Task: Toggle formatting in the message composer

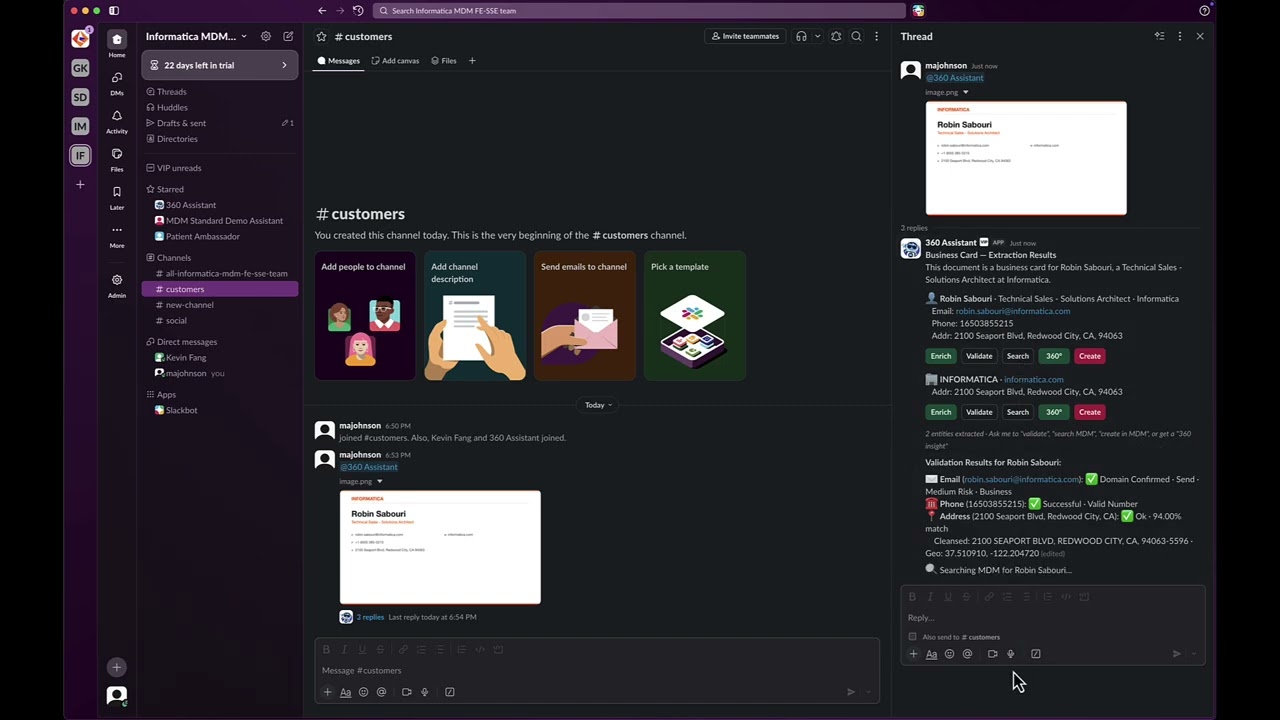Action: click(x=345, y=692)
